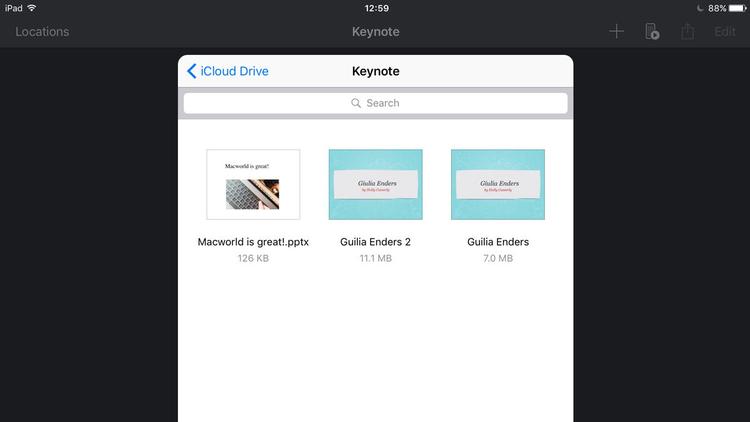This screenshot has width=750, height=422.
Task: Open the Guilia Enders 2 thumbnail
Action: click(375, 185)
